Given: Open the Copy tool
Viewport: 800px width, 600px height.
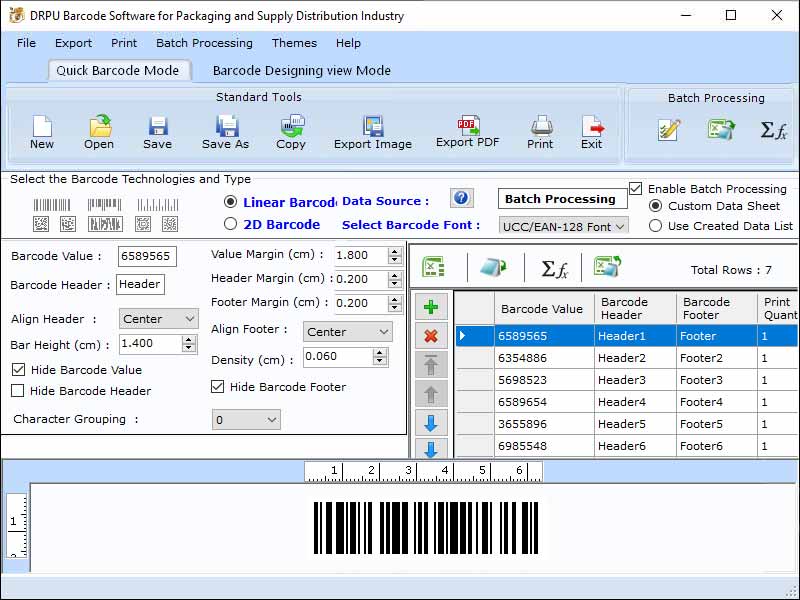Looking at the screenshot, I should tap(291, 130).
